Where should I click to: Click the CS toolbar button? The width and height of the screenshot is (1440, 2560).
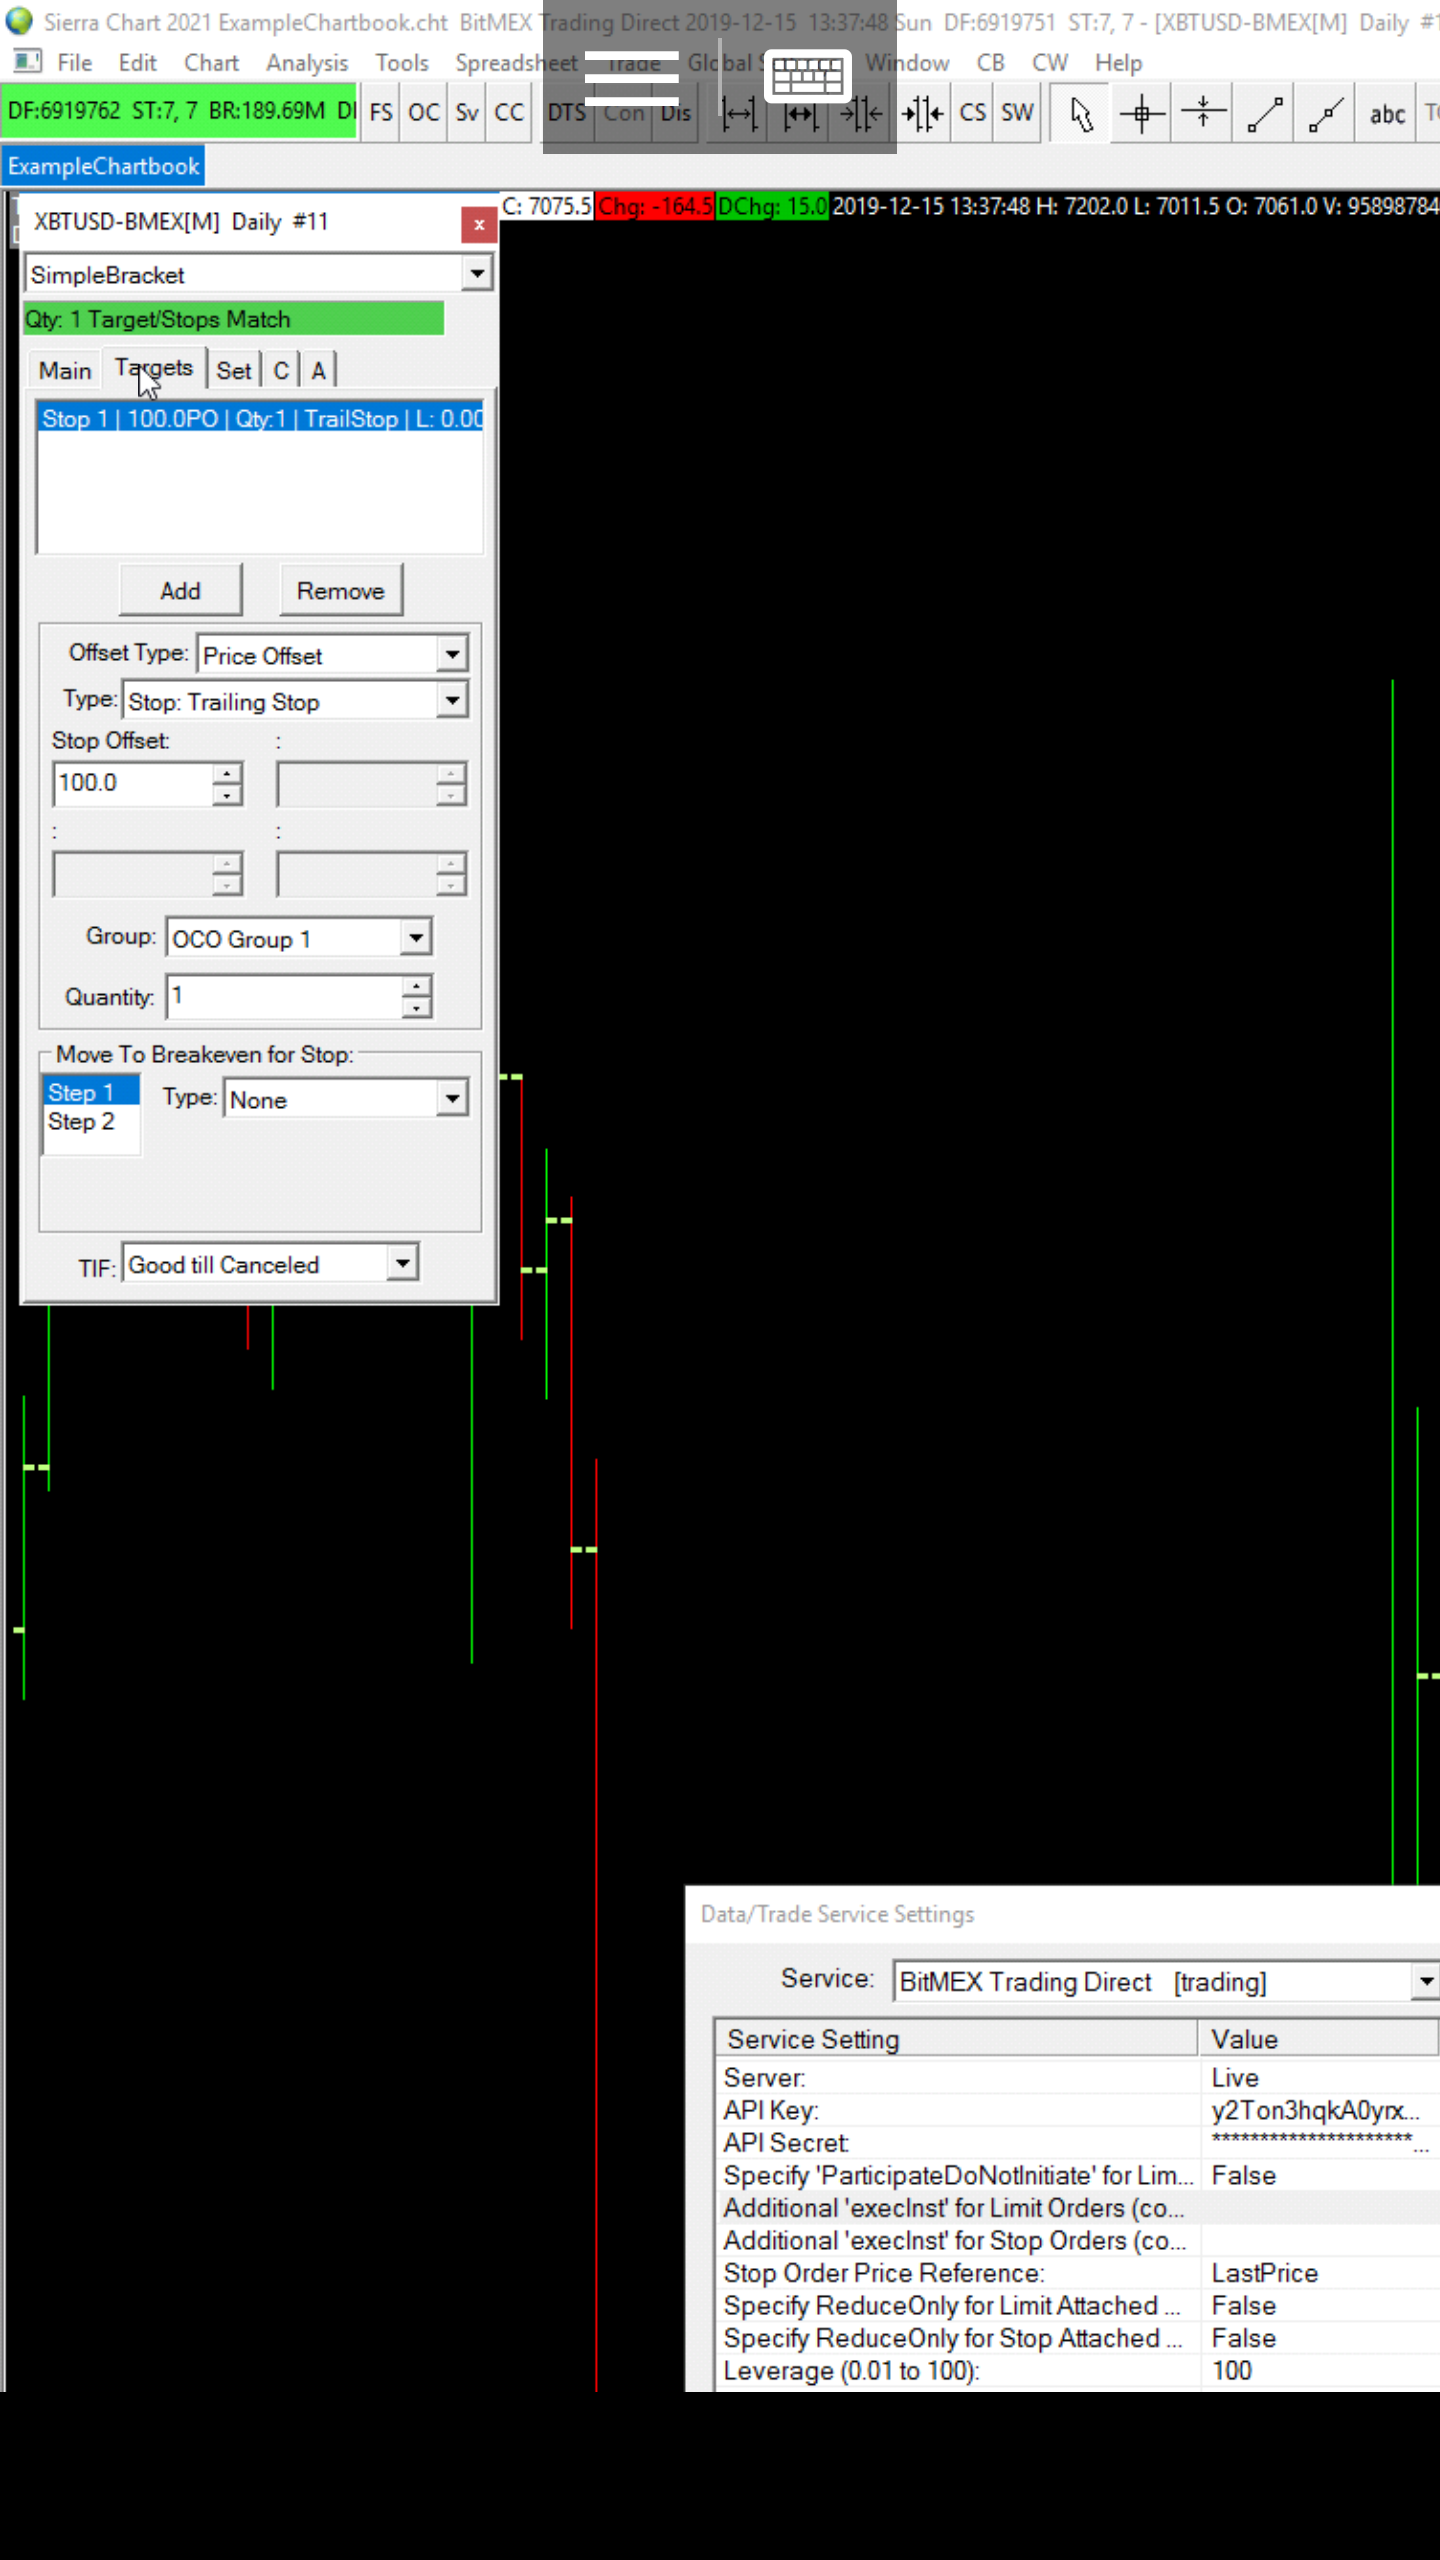tap(972, 112)
